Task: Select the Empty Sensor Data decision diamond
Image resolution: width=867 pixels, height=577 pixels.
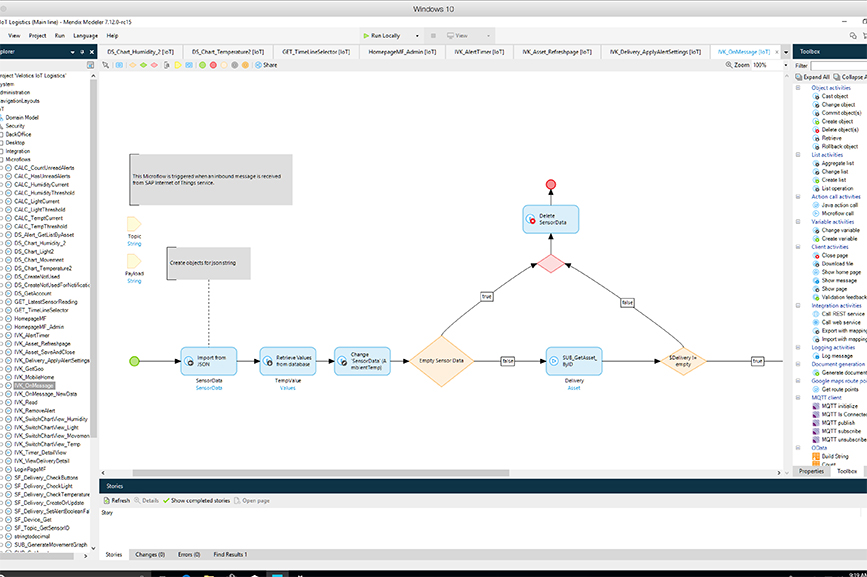Action: tap(441, 361)
